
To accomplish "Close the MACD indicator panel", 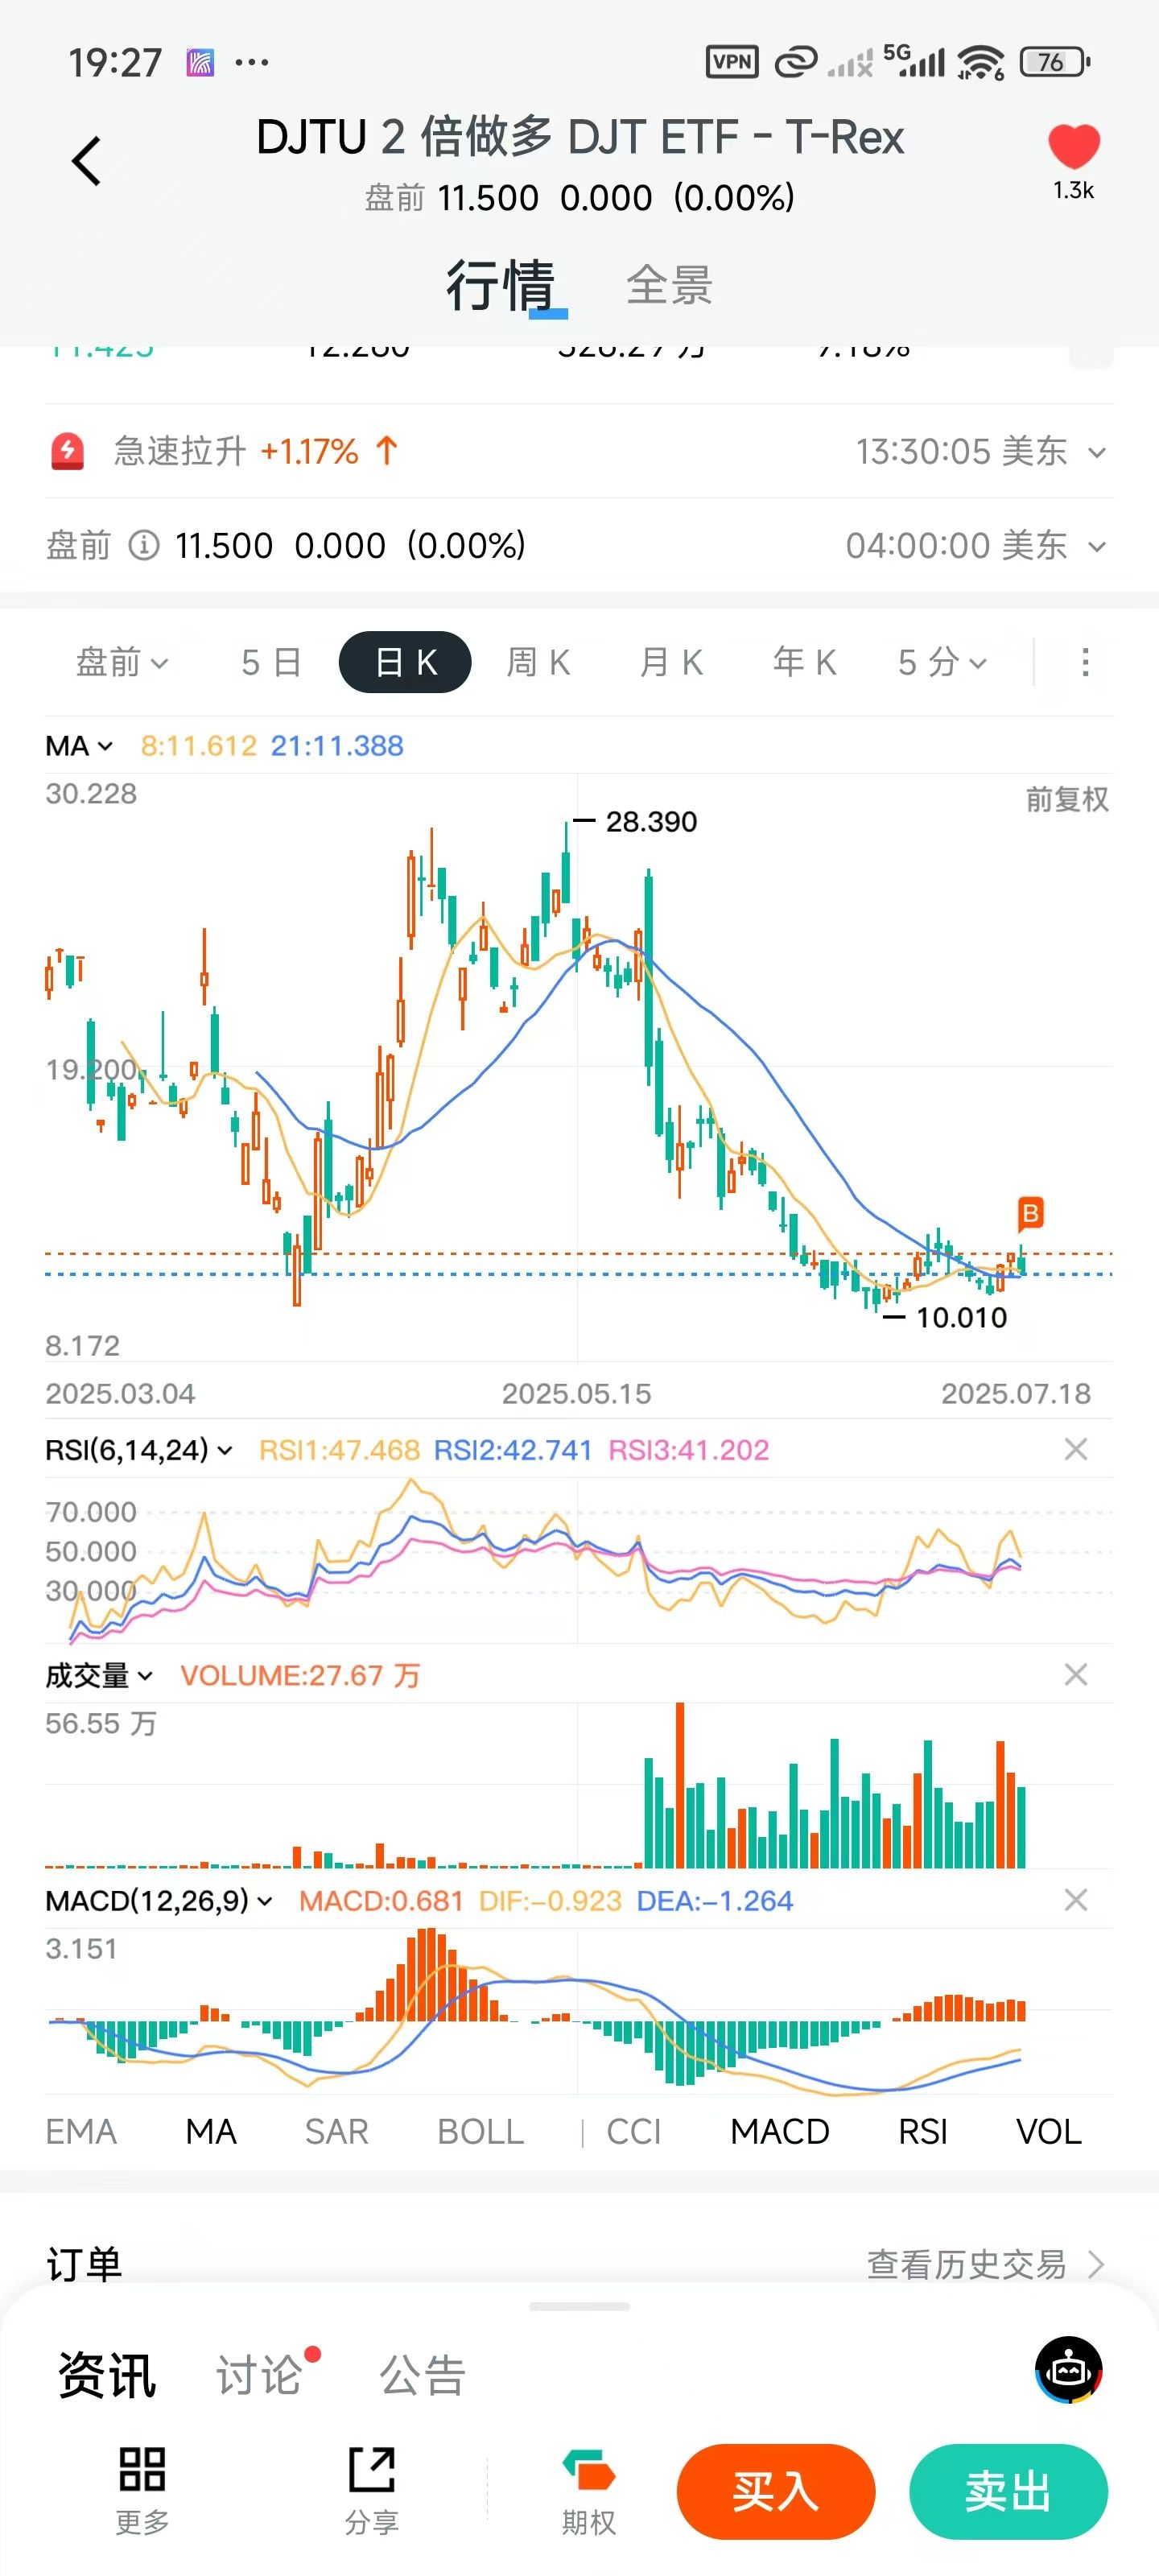I will coord(1075,1899).
